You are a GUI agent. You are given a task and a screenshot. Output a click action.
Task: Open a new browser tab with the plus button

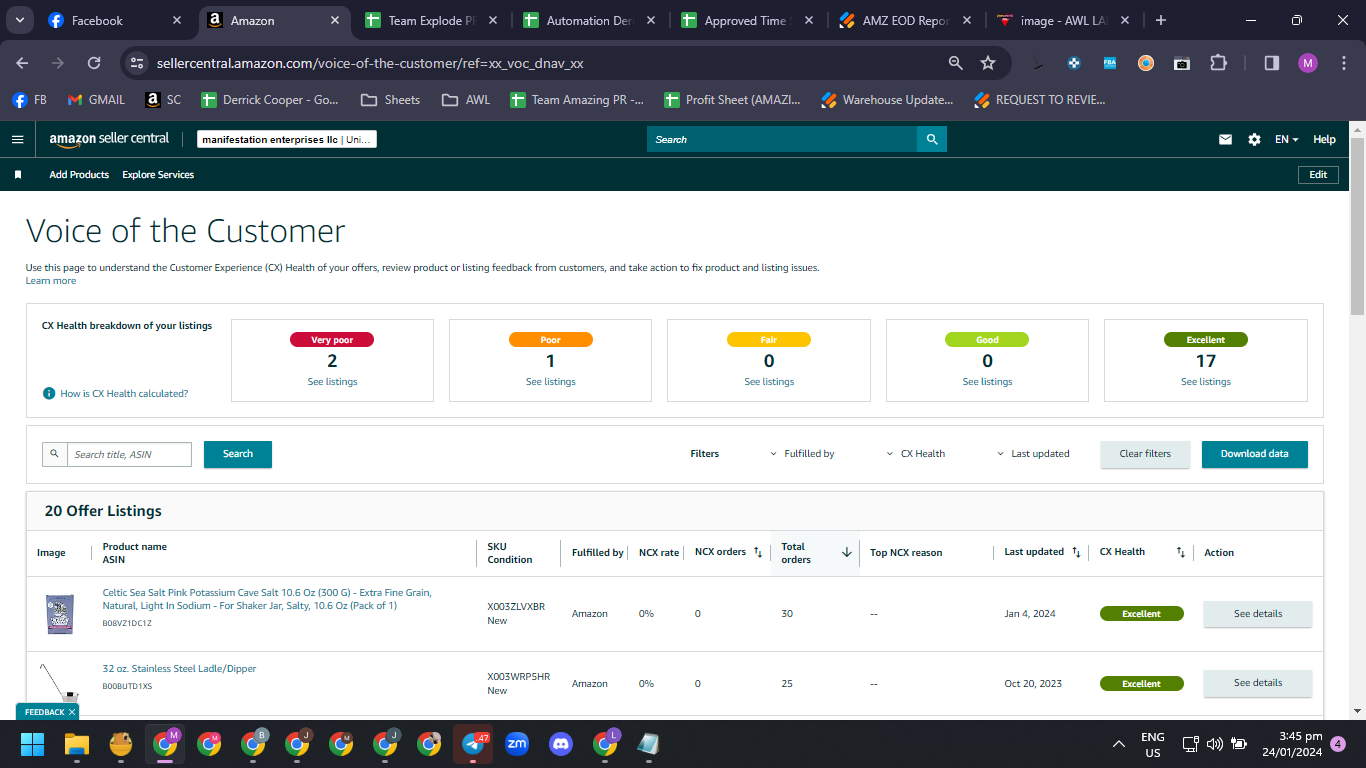[x=1160, y=20]
